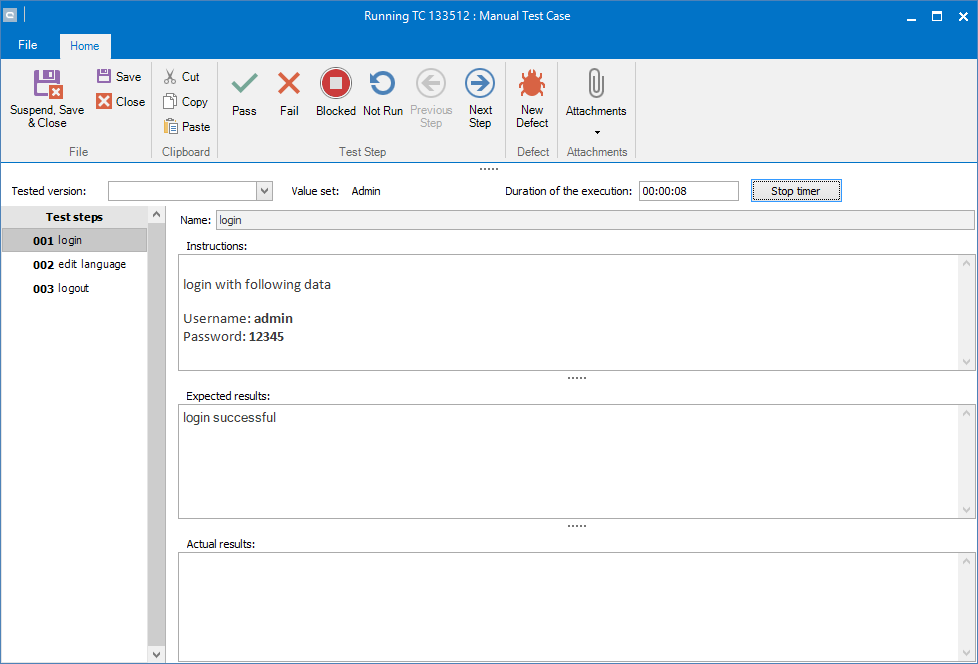This screenshot has height=664, width=978.
Task: Go to Next Step
Action: point(480,83)
